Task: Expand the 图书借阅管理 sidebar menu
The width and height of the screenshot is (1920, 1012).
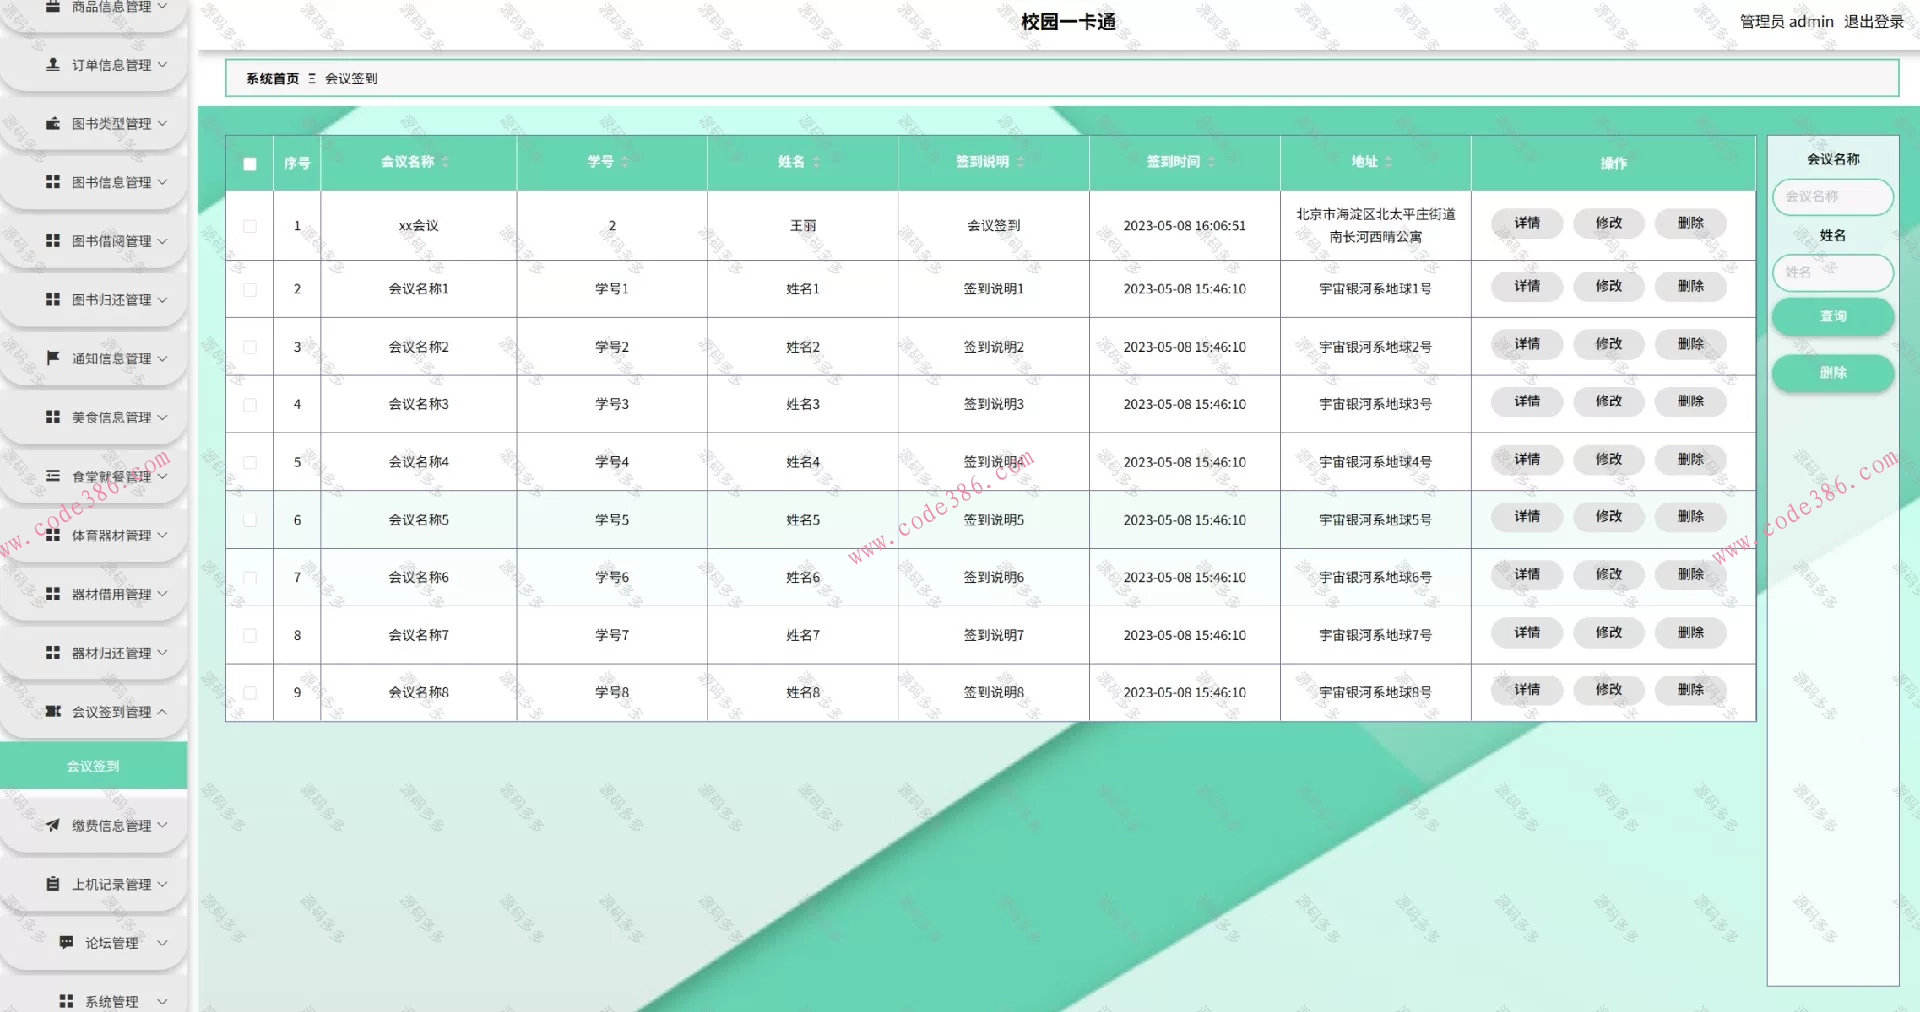Action: coord(110,241)
